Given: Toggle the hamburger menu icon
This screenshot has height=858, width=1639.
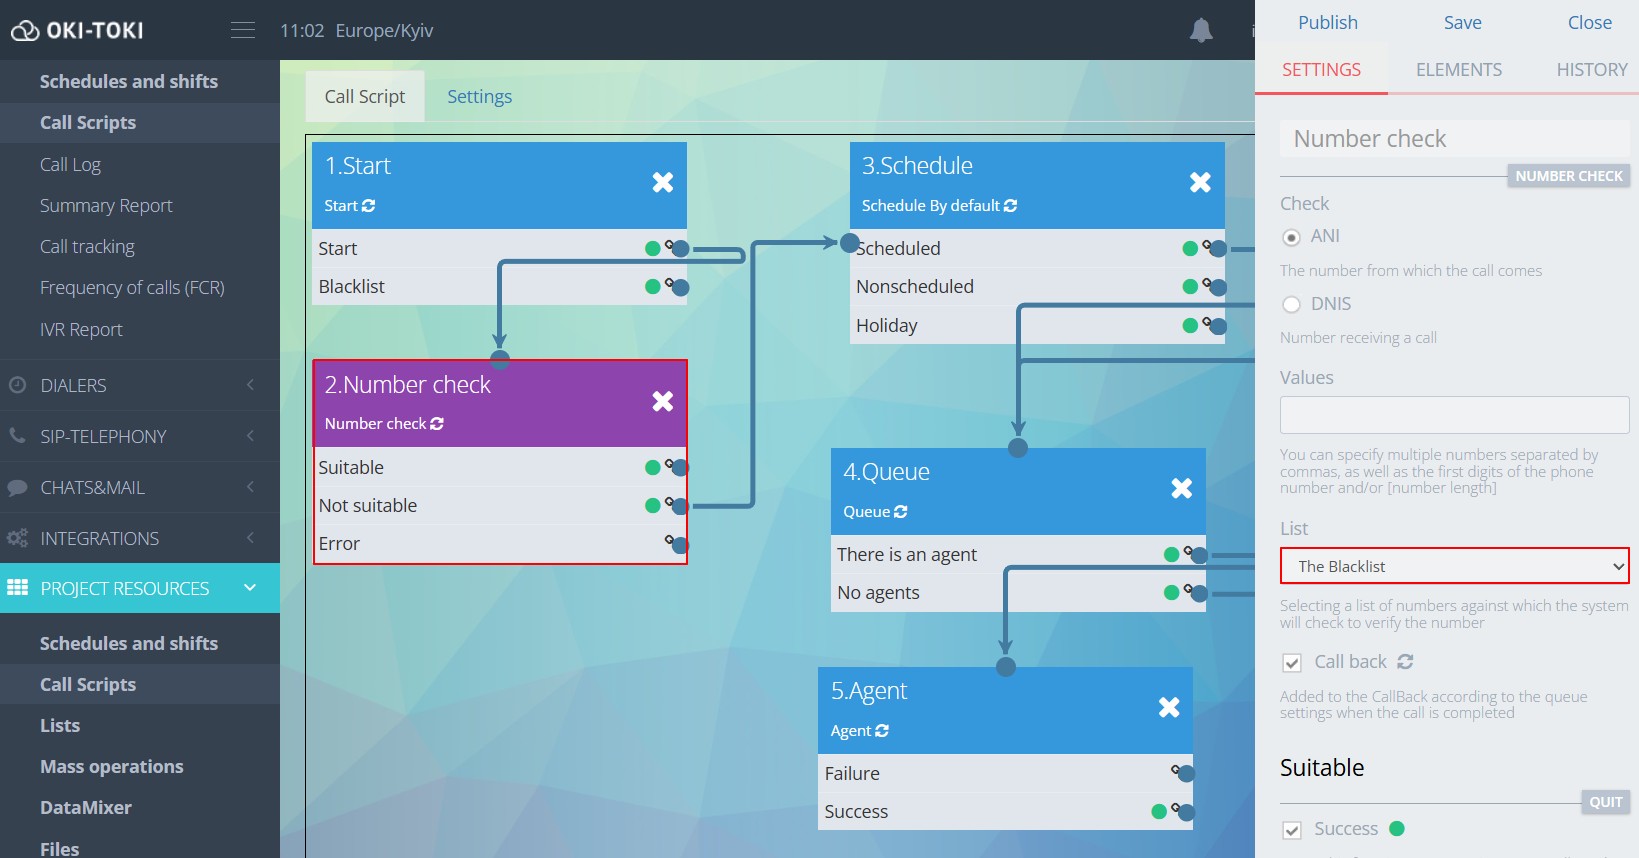Looking at the screenshot, I should 243,30.
